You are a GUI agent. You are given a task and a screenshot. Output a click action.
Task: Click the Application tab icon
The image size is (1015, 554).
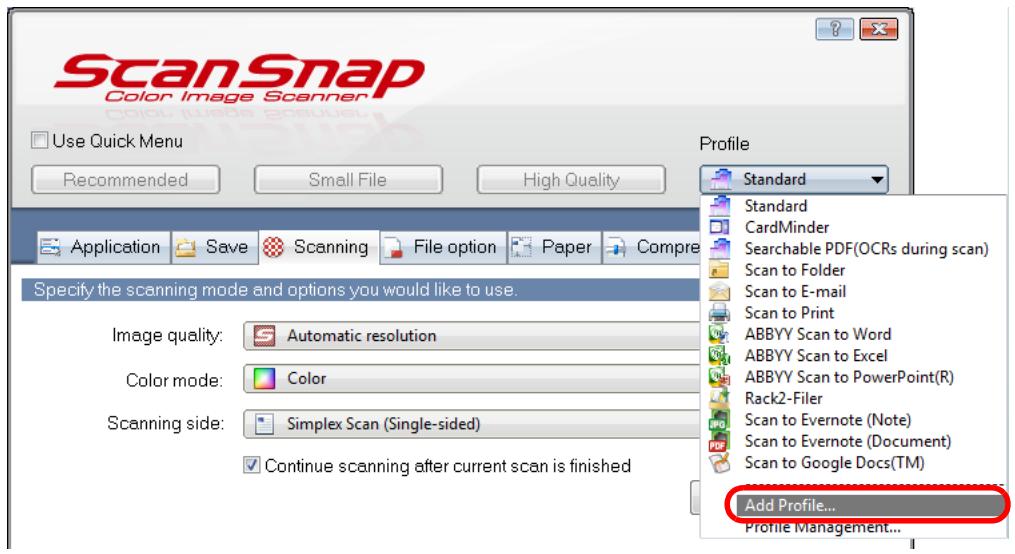coord(50,247)
